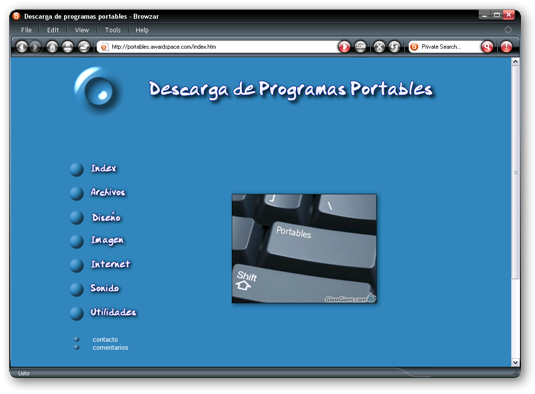Click the blue ball beside Archivos
The image size is (535, 394).
tap(77, 193)
